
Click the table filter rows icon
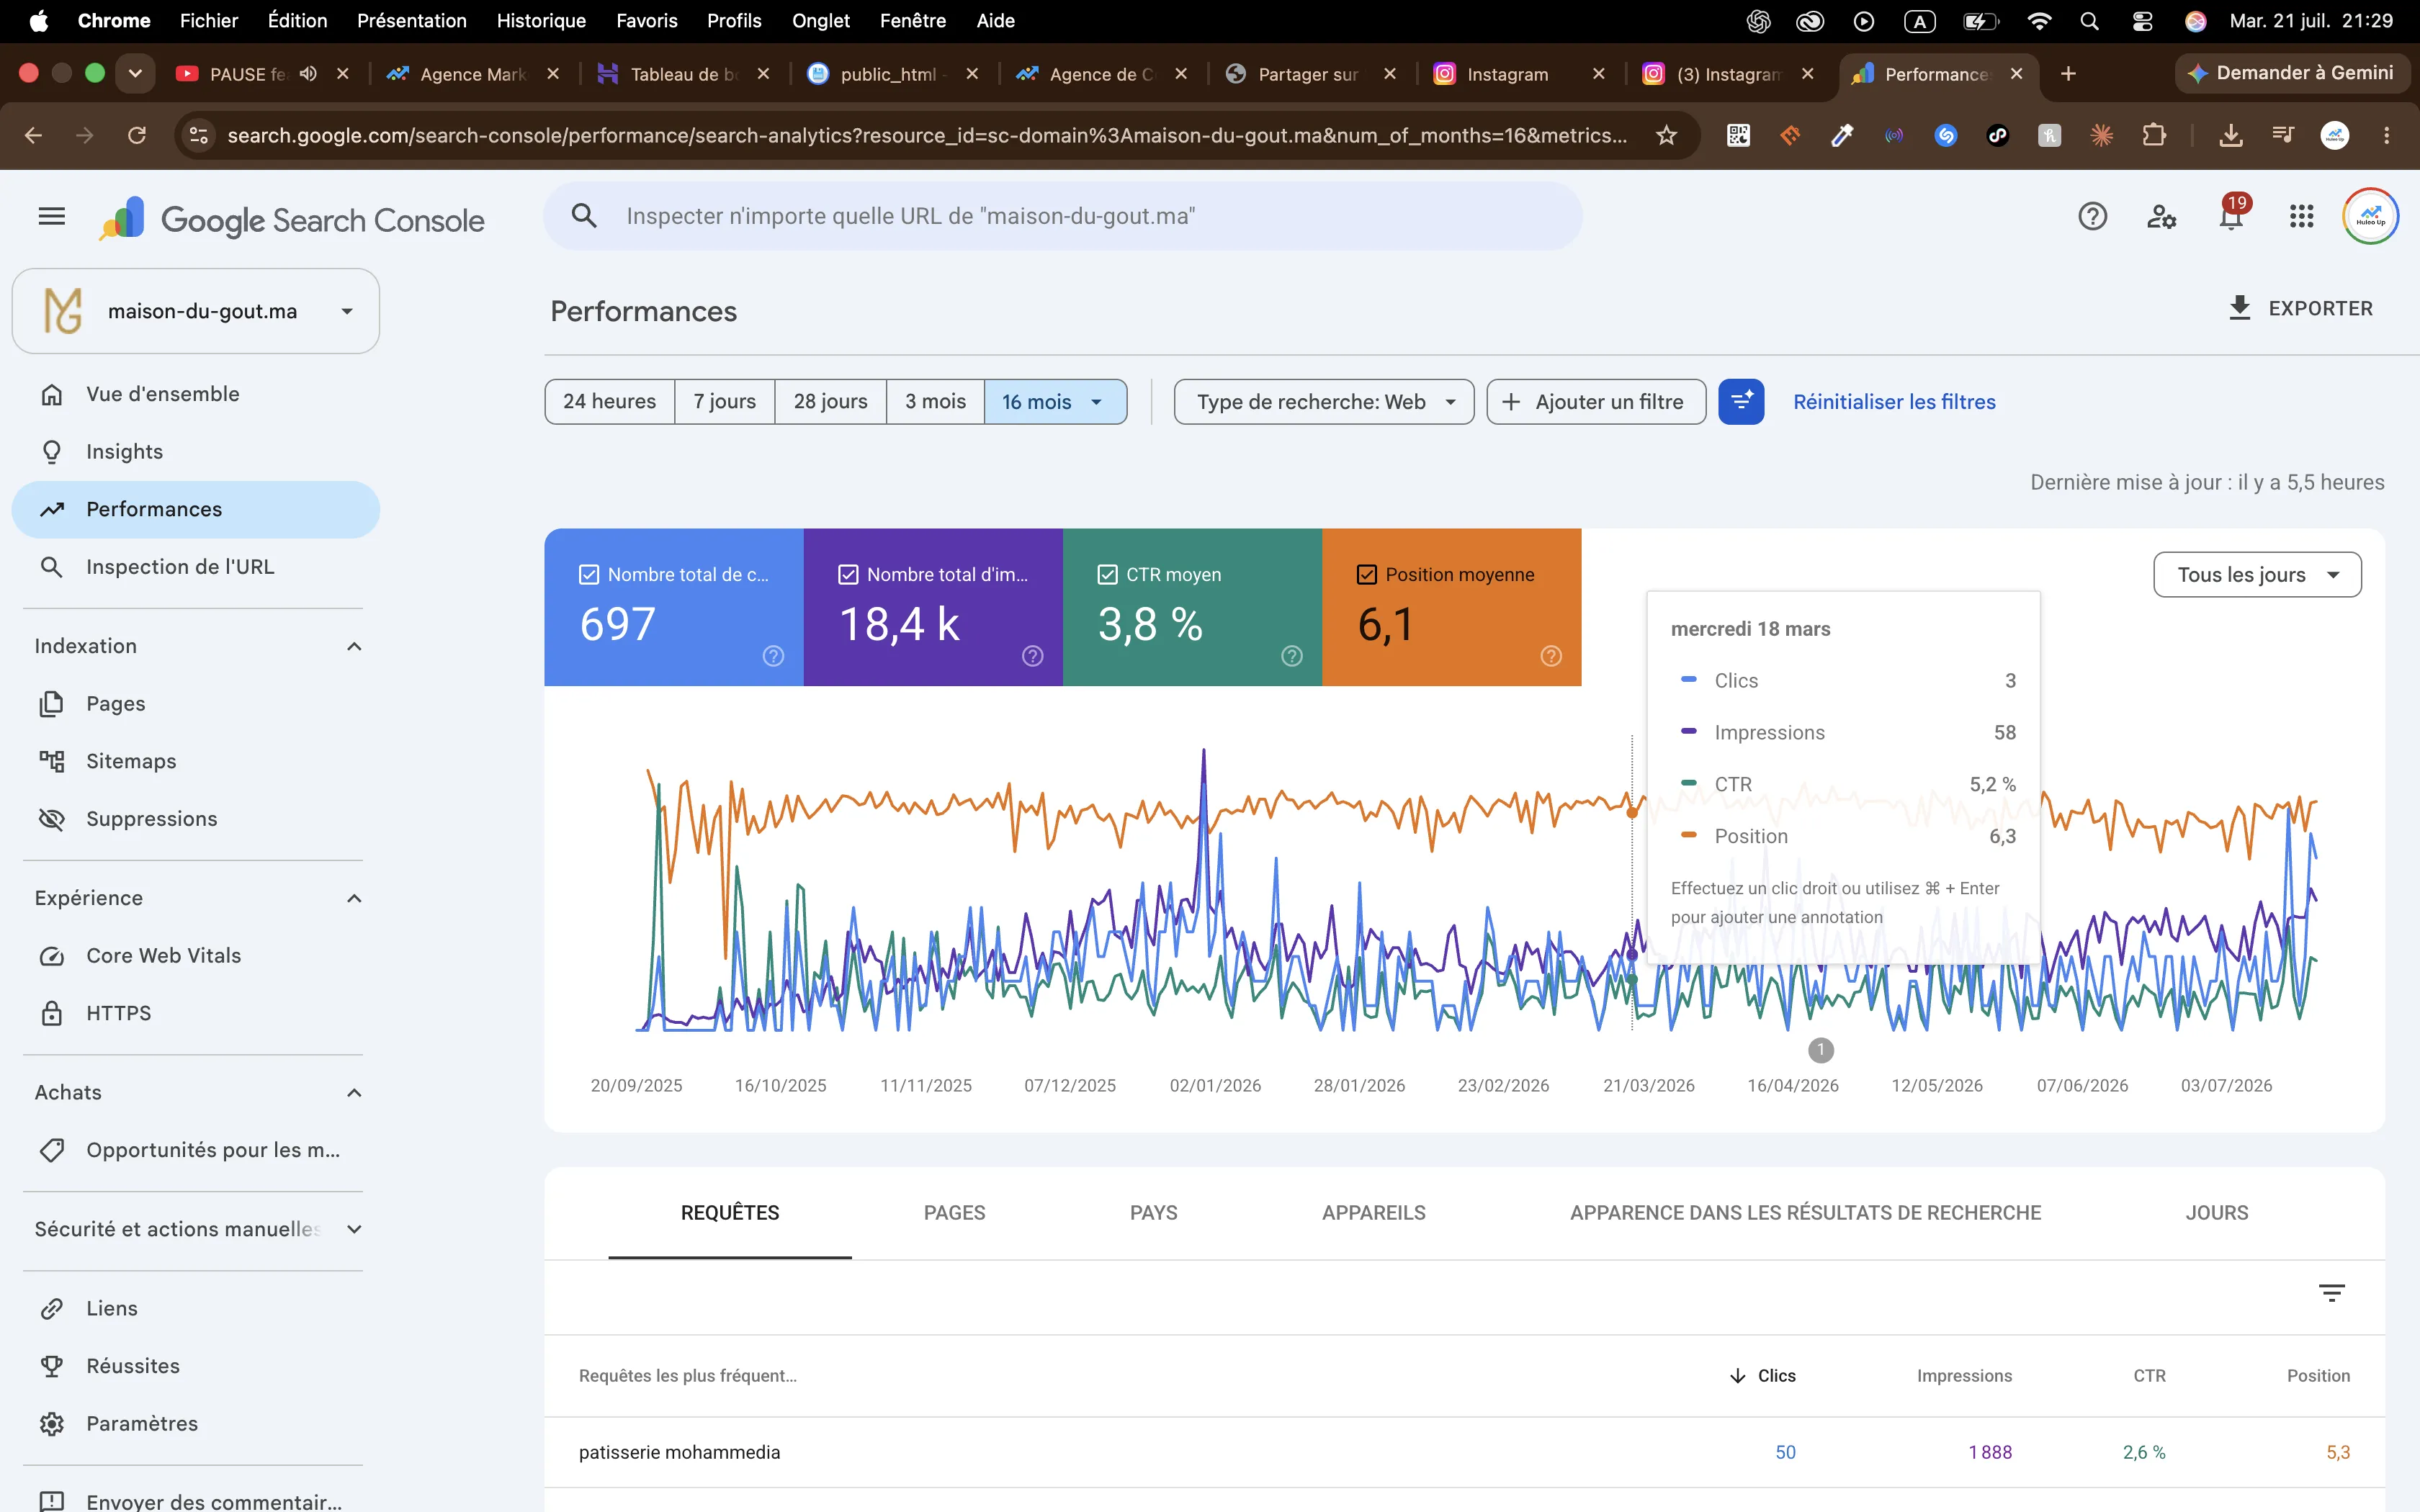(2331, 1293)
